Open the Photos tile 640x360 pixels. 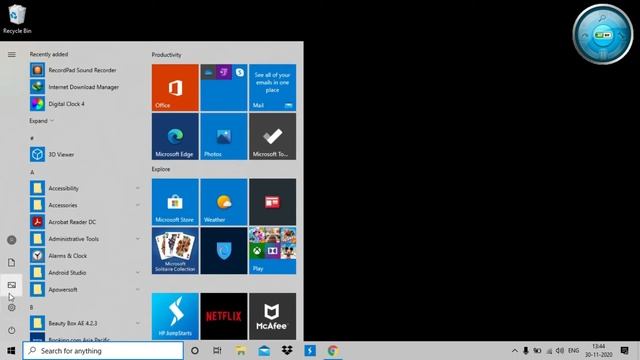tap(224, 136)
